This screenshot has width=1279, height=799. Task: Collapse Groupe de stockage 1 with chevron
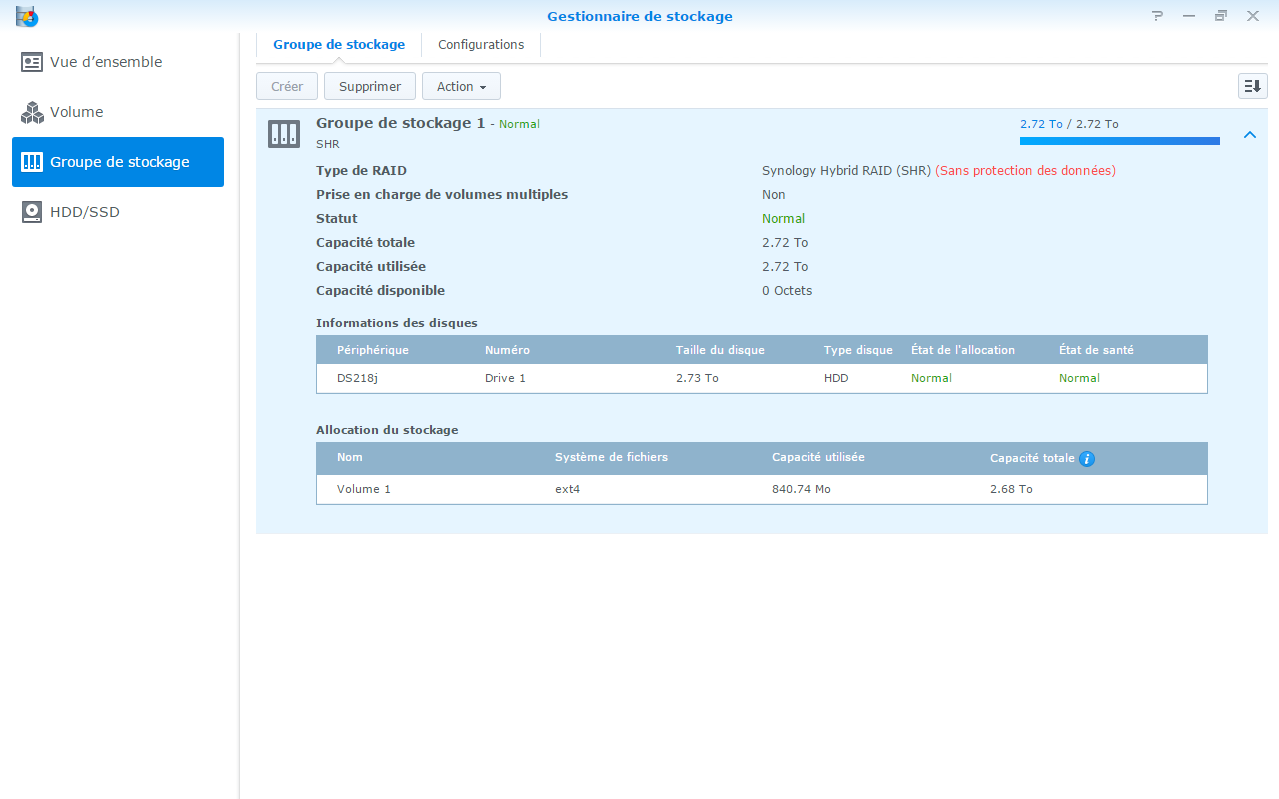coord(1249,135)
